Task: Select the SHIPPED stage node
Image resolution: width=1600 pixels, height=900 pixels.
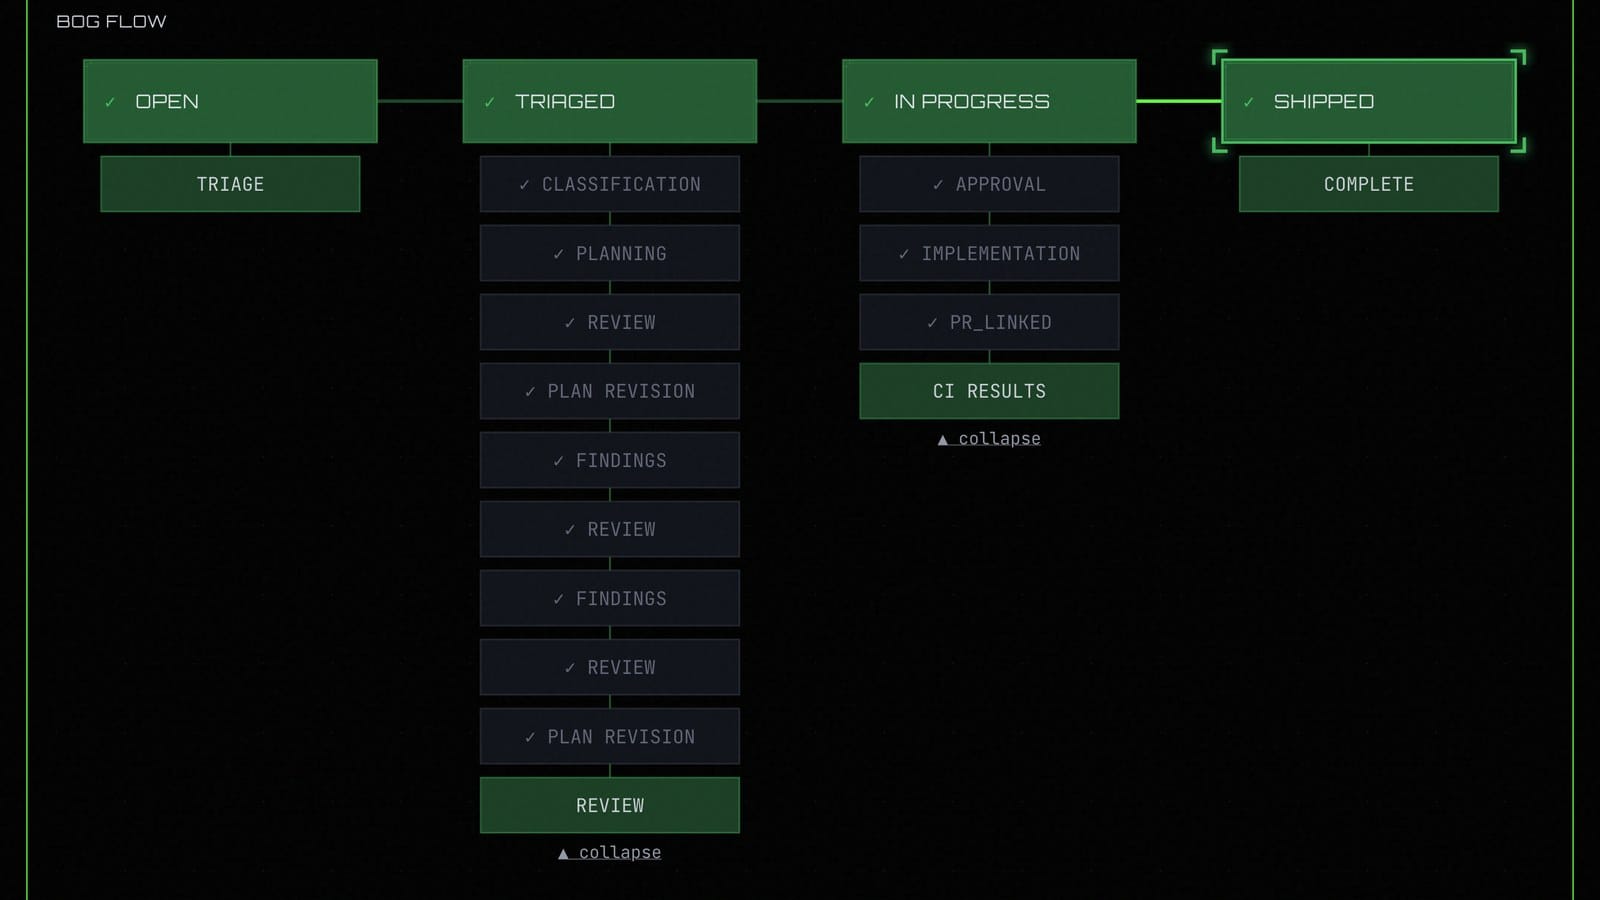Action: pos(1368,101)
